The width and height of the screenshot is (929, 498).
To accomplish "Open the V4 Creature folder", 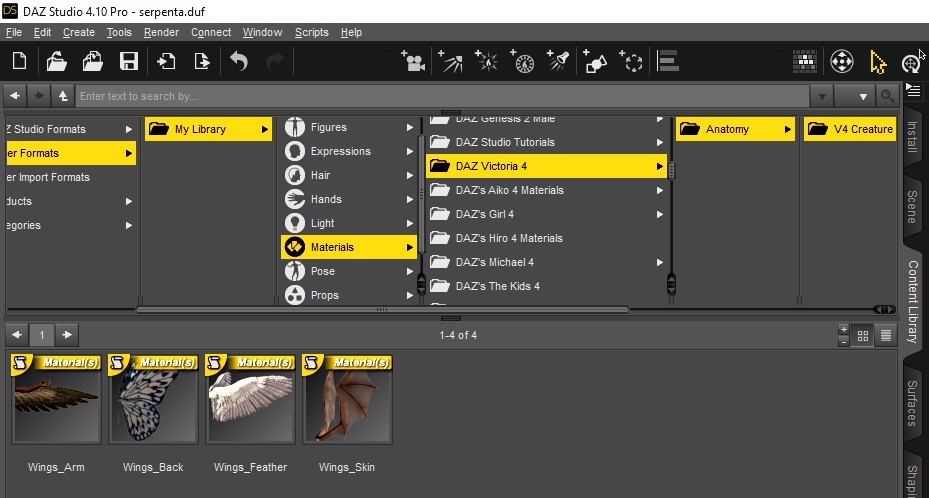I will tap(850, 129).
